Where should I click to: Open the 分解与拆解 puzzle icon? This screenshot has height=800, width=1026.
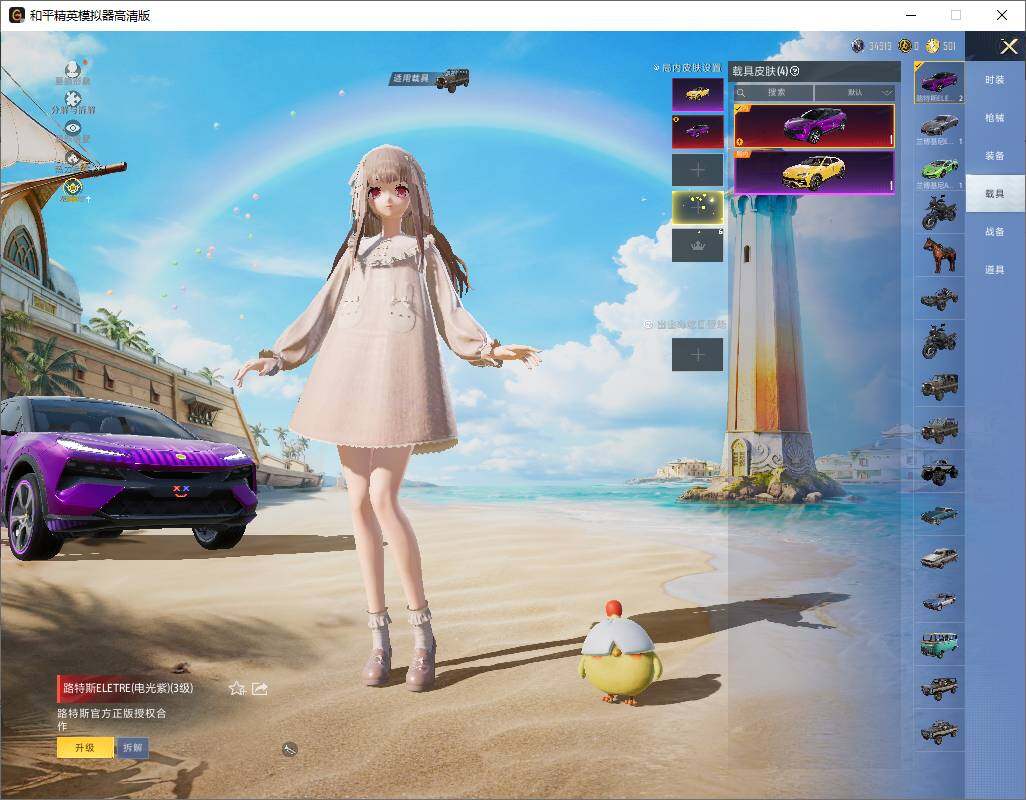[73, 102]
